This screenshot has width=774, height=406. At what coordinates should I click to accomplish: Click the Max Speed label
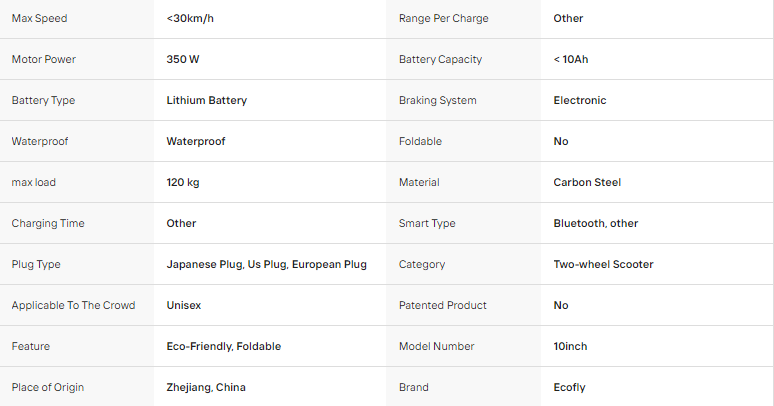coord(39,18)
